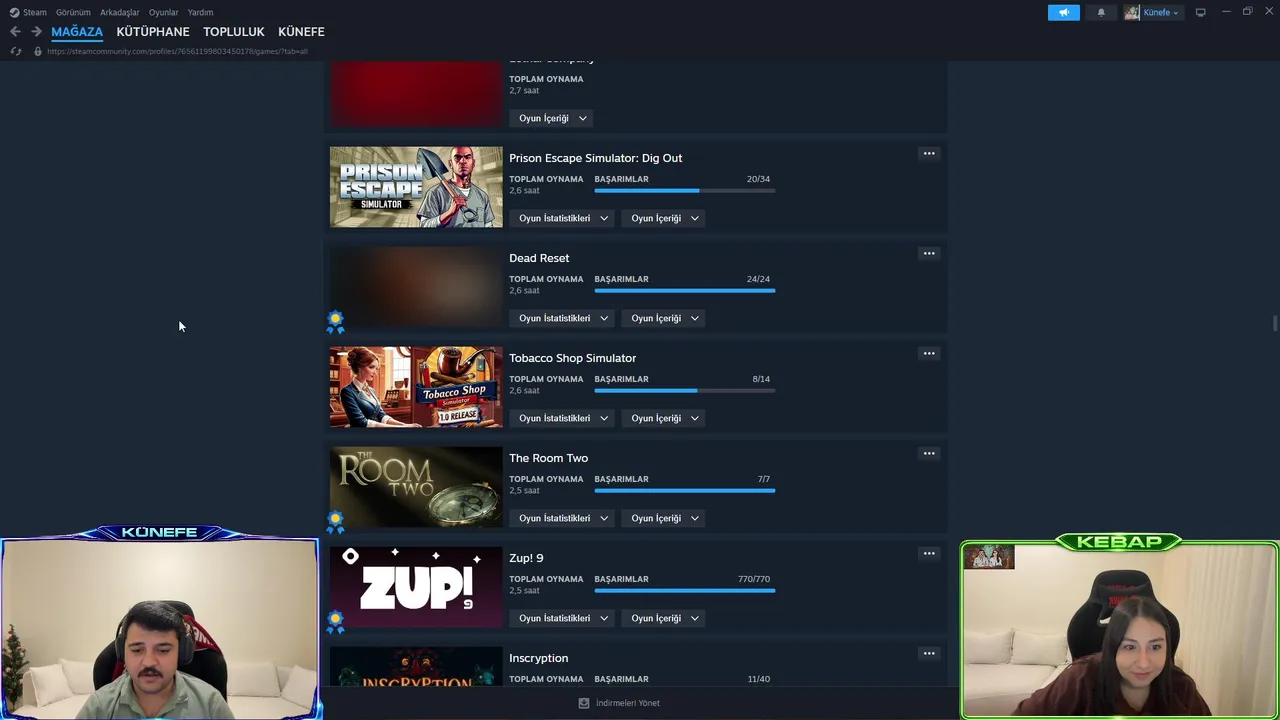Expand Oyun İstatistikleri for The Room Two
1280x720 pixels.
tap(564, 518)
